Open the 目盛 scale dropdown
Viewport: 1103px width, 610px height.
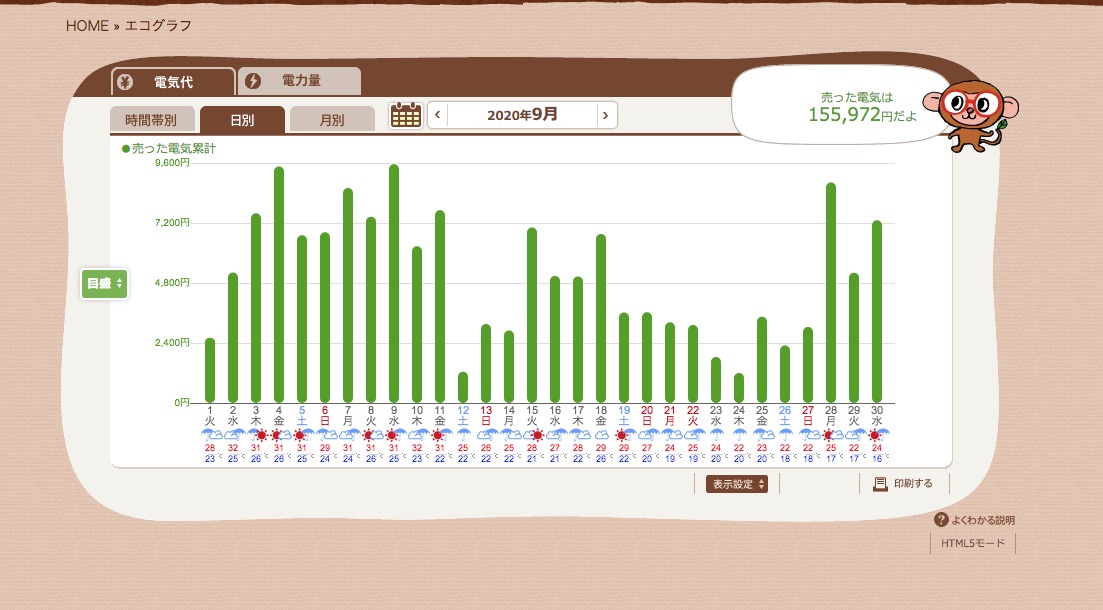point(105,284)
